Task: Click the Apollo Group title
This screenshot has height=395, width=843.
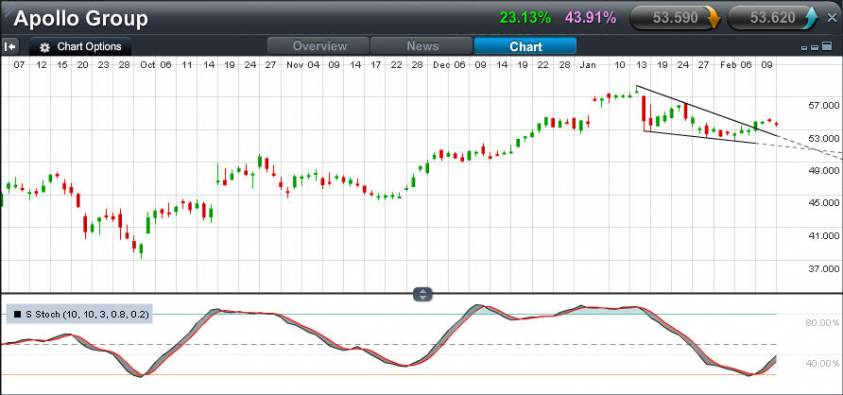Action: [x=81, y=18]
